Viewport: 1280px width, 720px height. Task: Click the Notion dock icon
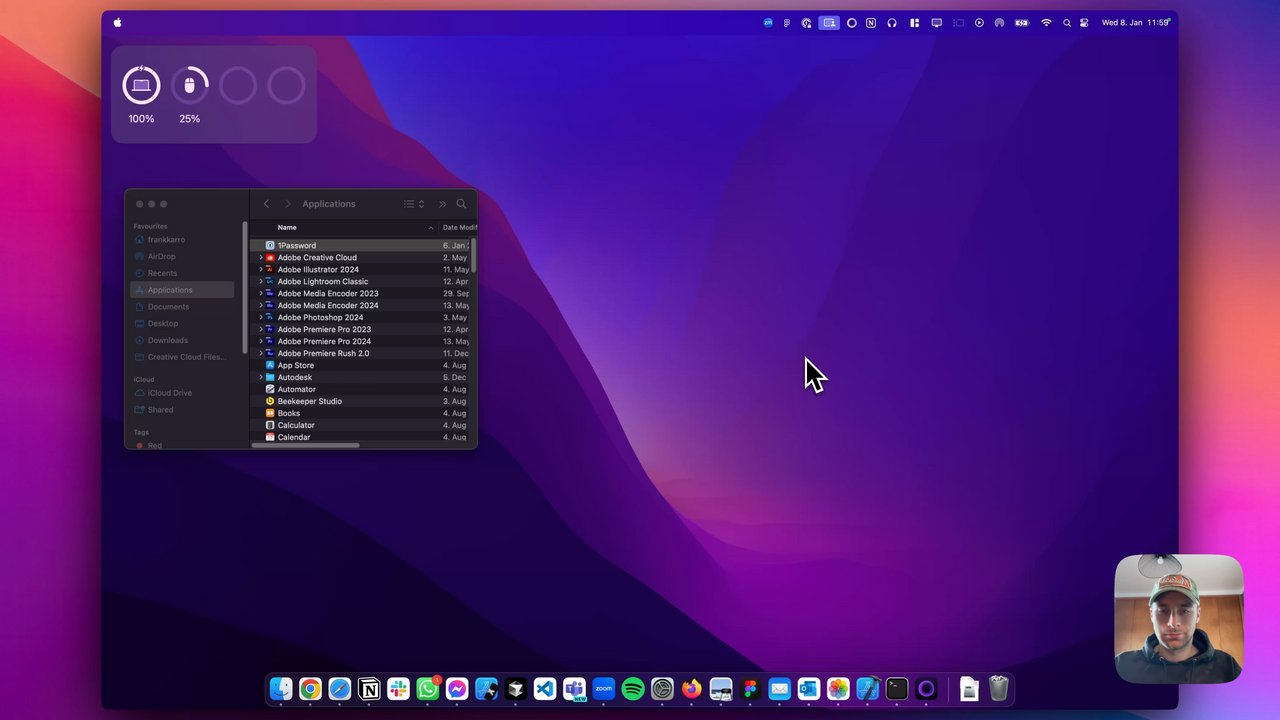point(369,689)
